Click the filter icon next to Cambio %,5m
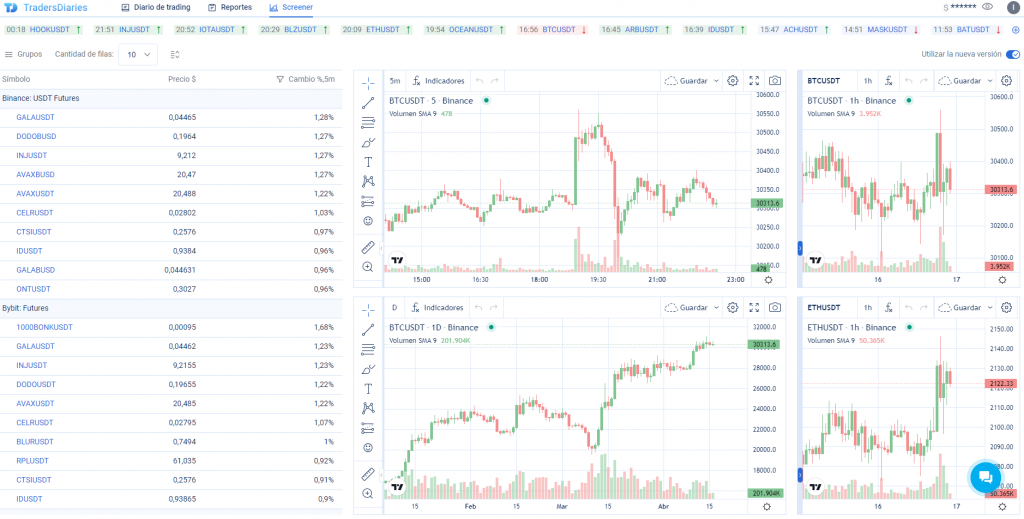 280,79
